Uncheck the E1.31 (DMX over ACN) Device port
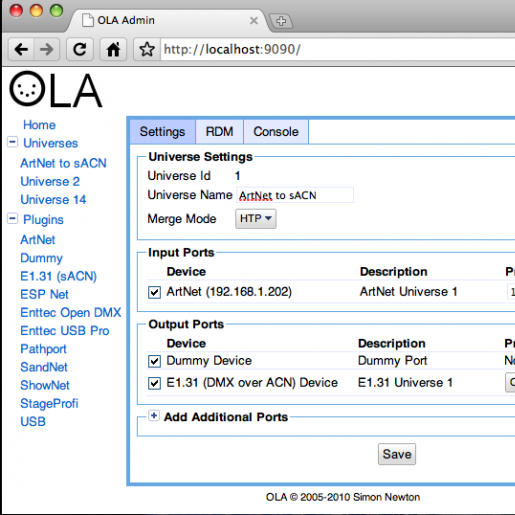 154,383
